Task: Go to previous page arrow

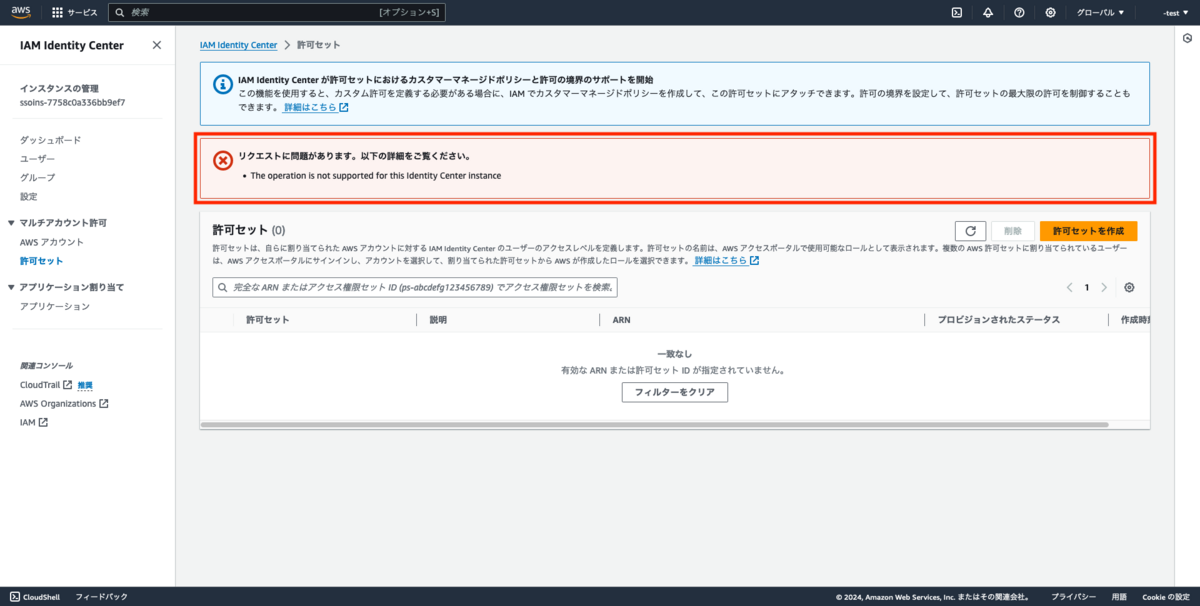Action: tap(1069, 287)
